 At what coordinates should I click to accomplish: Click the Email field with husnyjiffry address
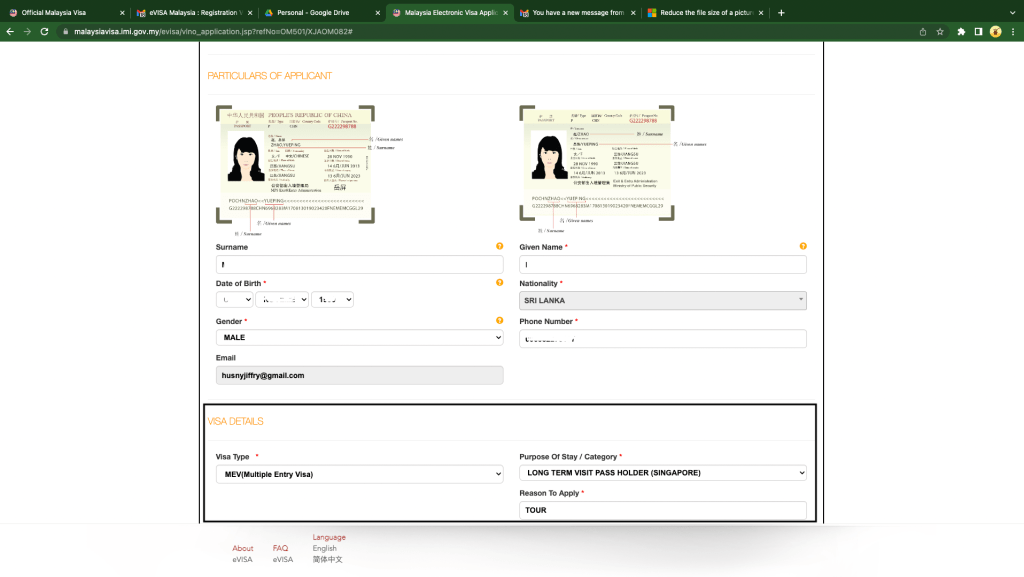[360, 375]
